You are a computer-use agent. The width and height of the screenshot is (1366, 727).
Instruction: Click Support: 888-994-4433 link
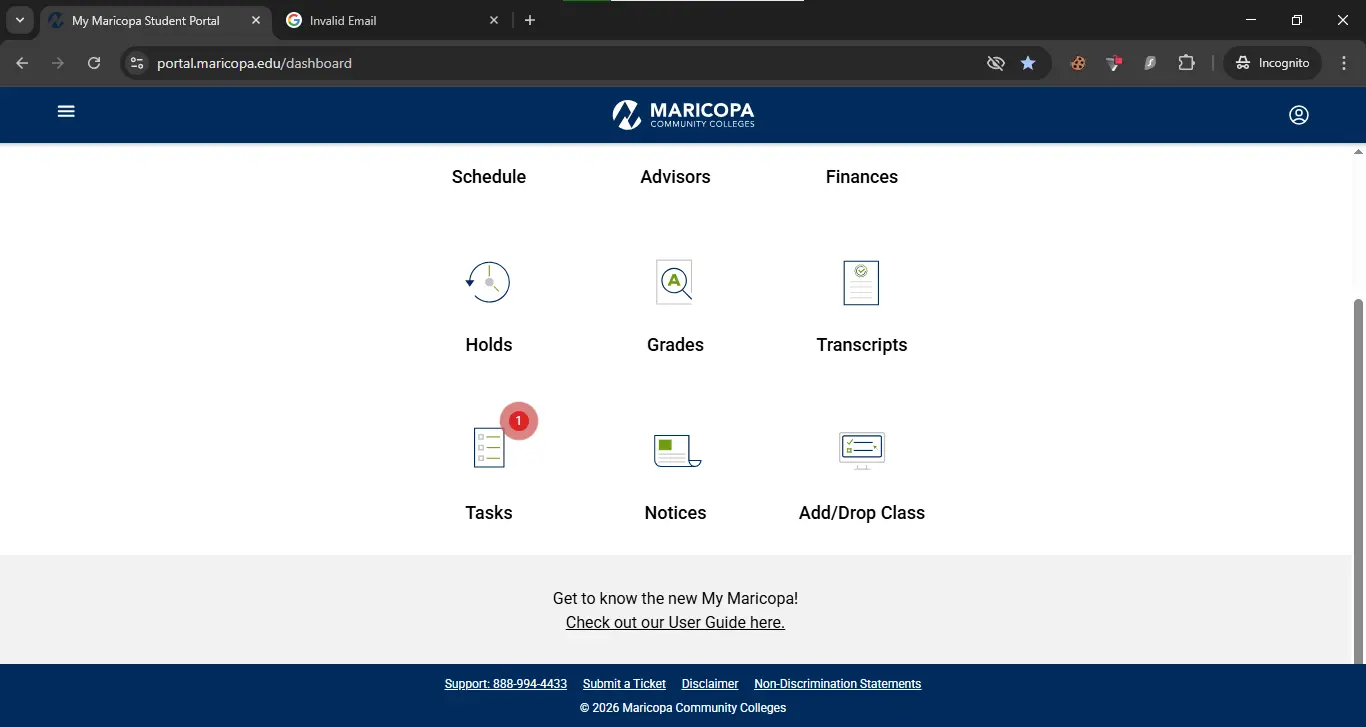pos(506,684)
